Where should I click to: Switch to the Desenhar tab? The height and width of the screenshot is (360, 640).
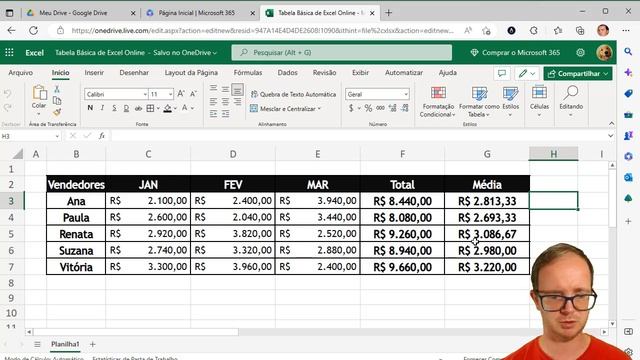pos(134,73)
